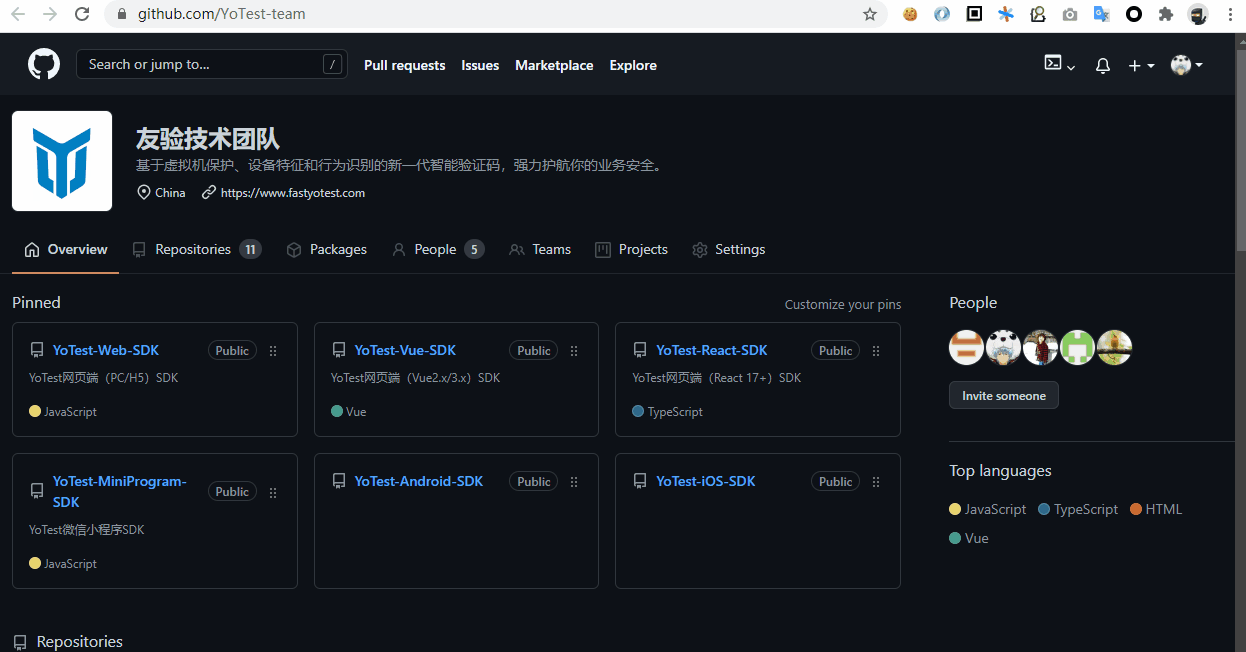This screenshot has height=652, width=1246.
Task: Switch to the Repositories tab
Action: [197, 249]
